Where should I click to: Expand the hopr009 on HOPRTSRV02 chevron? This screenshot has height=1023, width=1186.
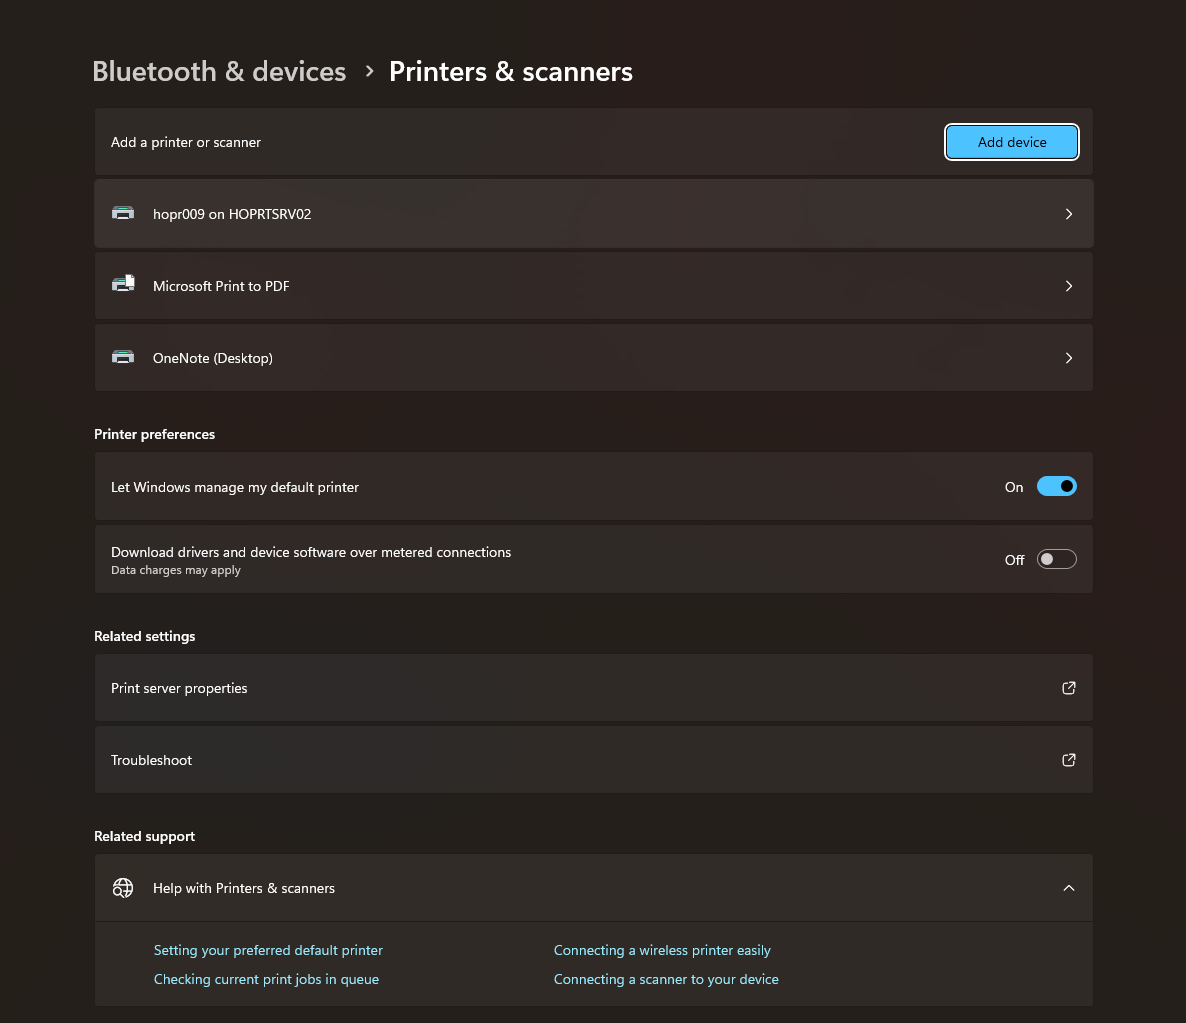click(x=1069, y=214)
